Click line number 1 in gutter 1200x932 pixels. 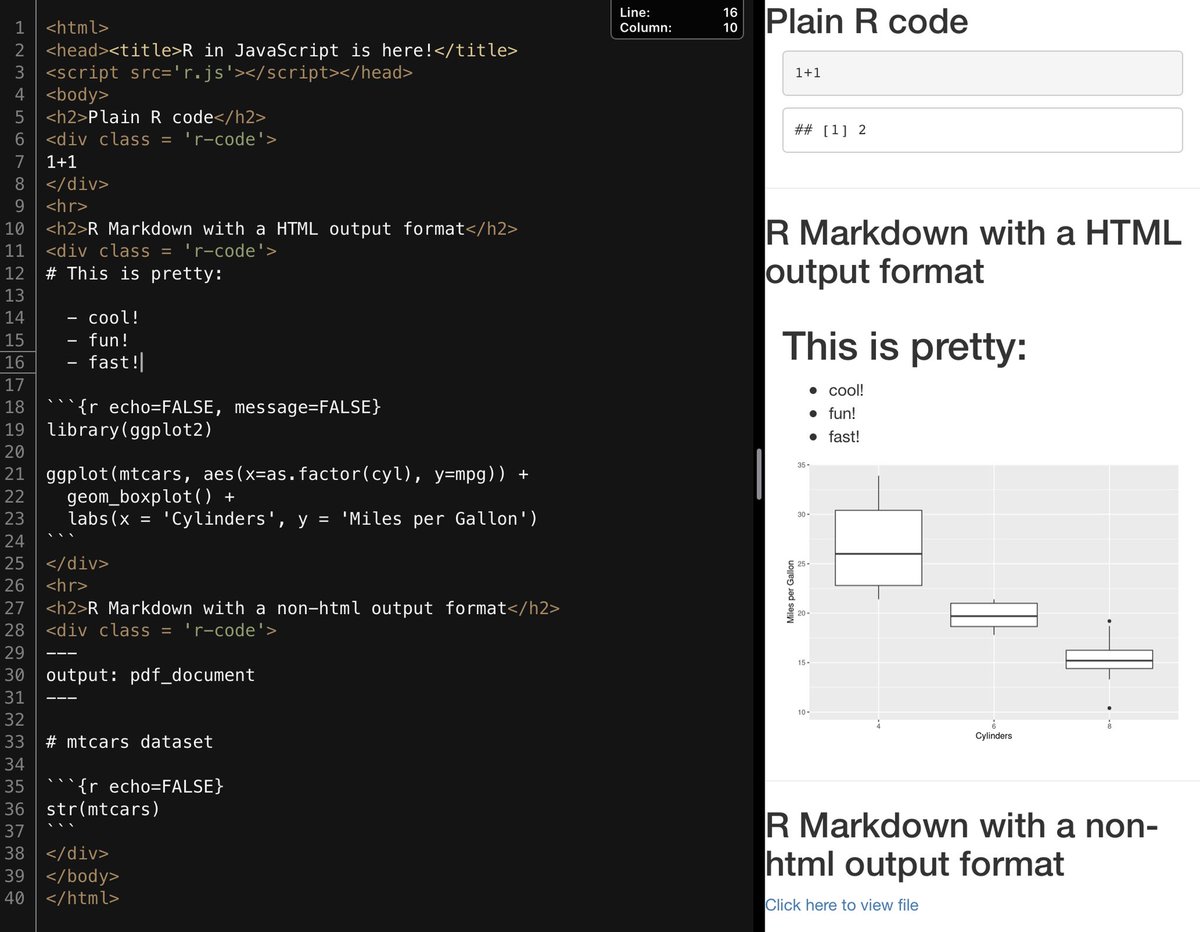(20, 28)
